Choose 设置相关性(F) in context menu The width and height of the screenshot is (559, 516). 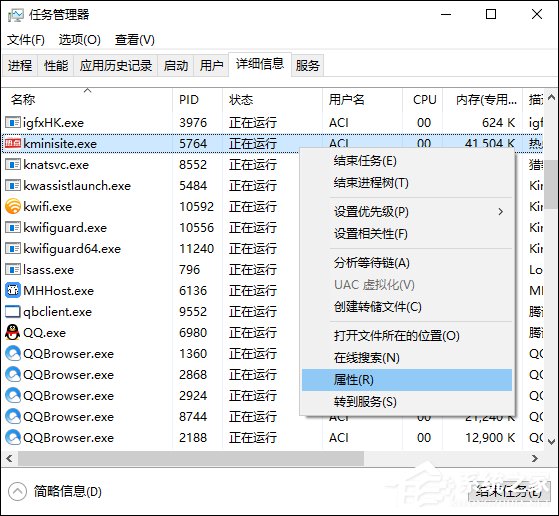pos(407,234)
